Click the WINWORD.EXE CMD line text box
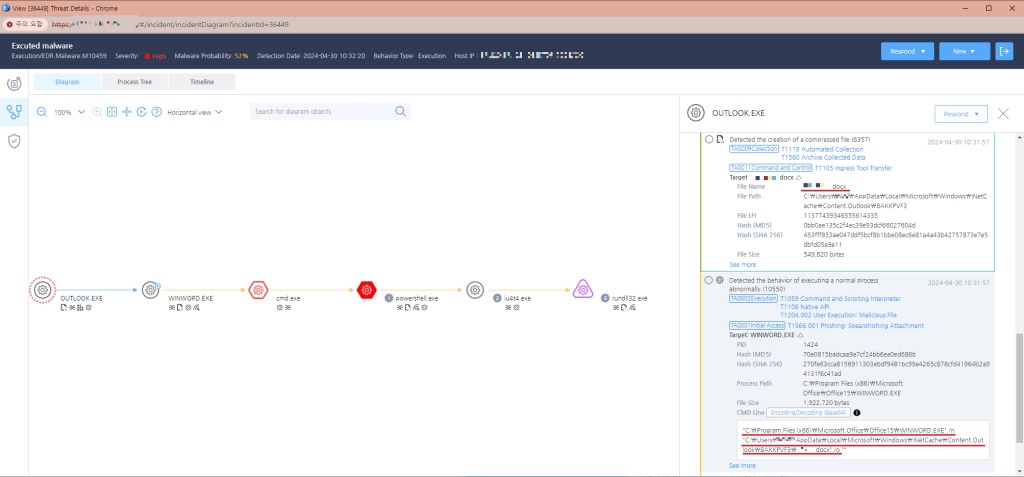The width and height of the screenshot is (1024, 477). click(862, 439)
